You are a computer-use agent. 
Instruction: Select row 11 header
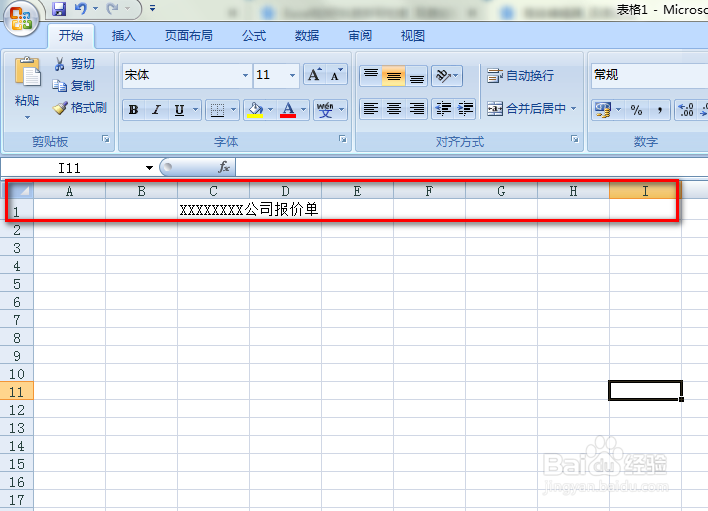(17, 391)
